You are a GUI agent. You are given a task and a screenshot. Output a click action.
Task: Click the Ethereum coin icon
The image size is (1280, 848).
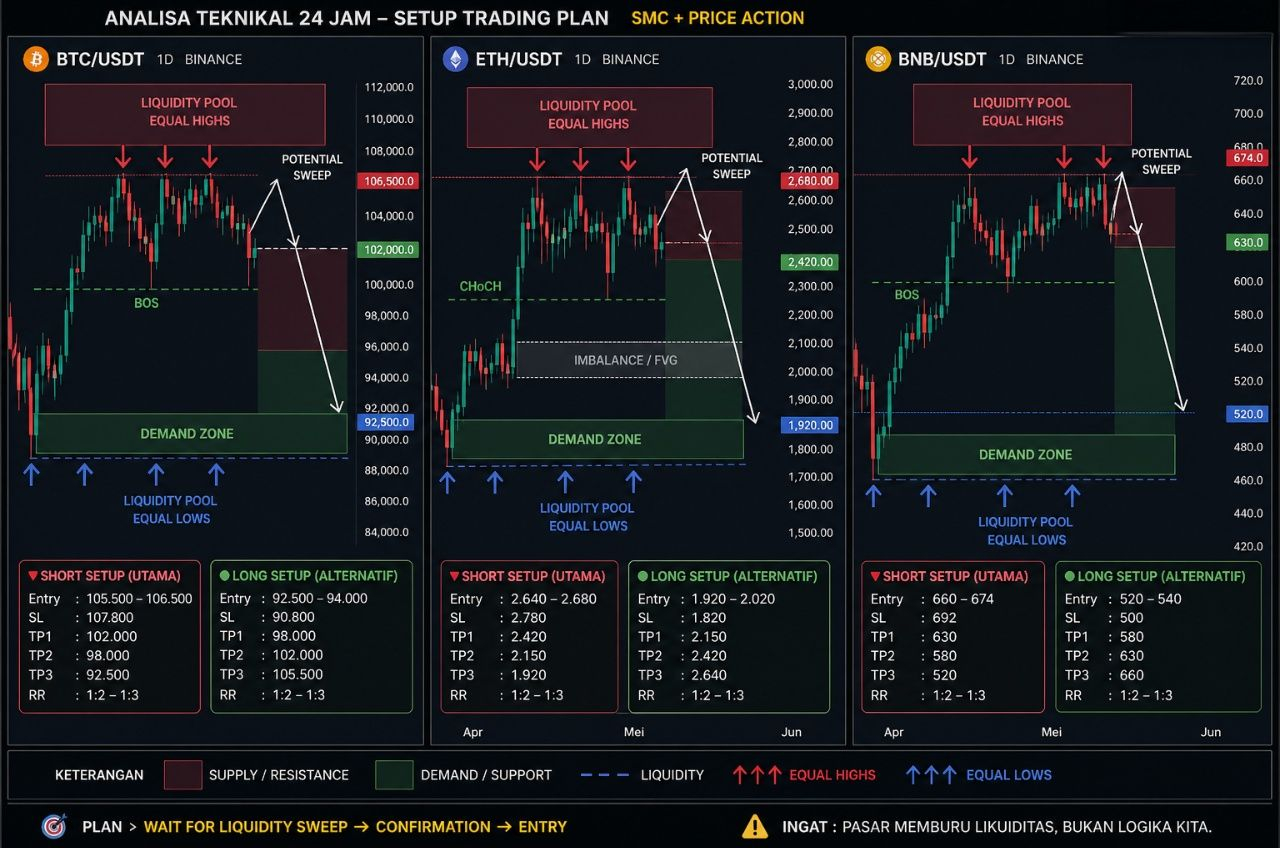(x=456, y=60)
